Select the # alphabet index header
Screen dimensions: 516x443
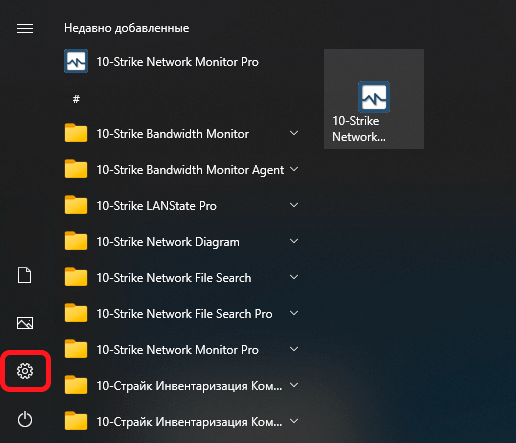pyautogui.click(x=76, y=99)
